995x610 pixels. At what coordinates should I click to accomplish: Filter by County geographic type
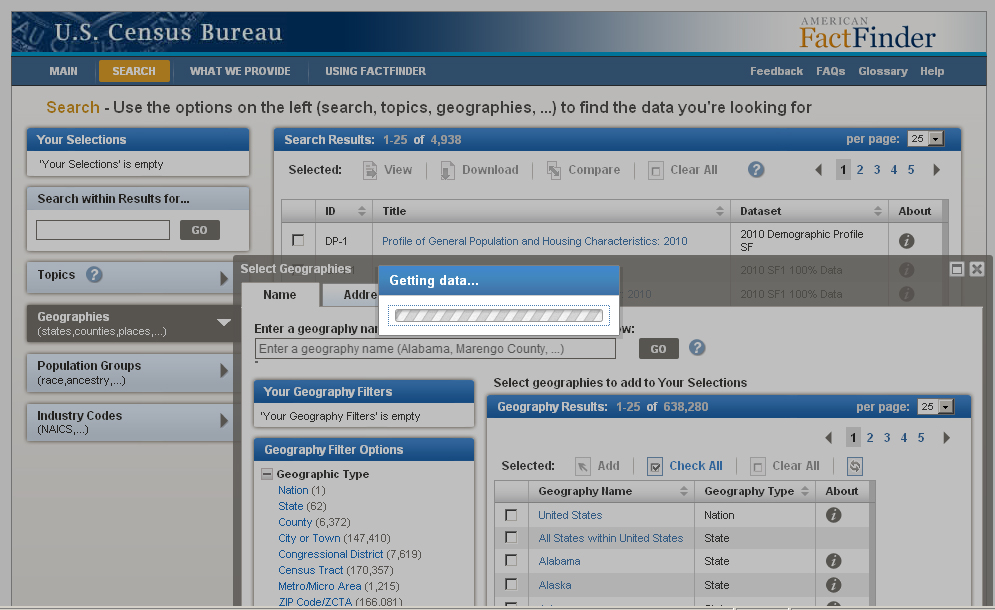(295, 522)
